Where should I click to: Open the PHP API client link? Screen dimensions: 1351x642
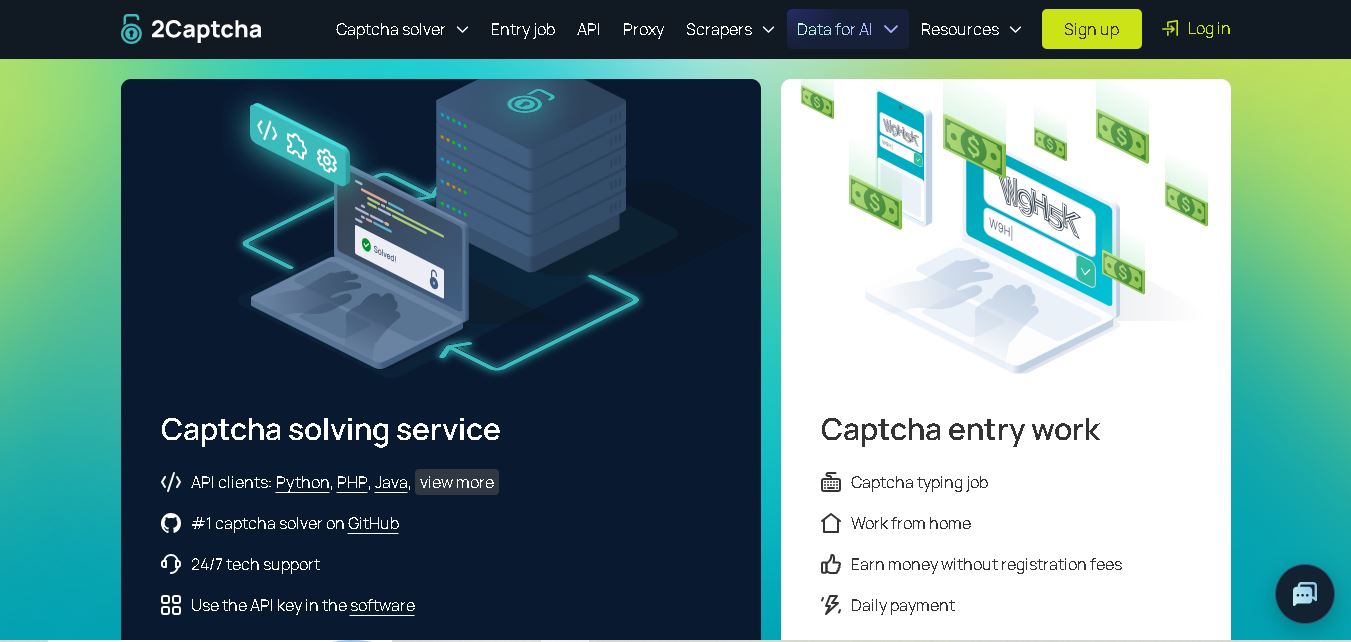click(x=352, y=482)
